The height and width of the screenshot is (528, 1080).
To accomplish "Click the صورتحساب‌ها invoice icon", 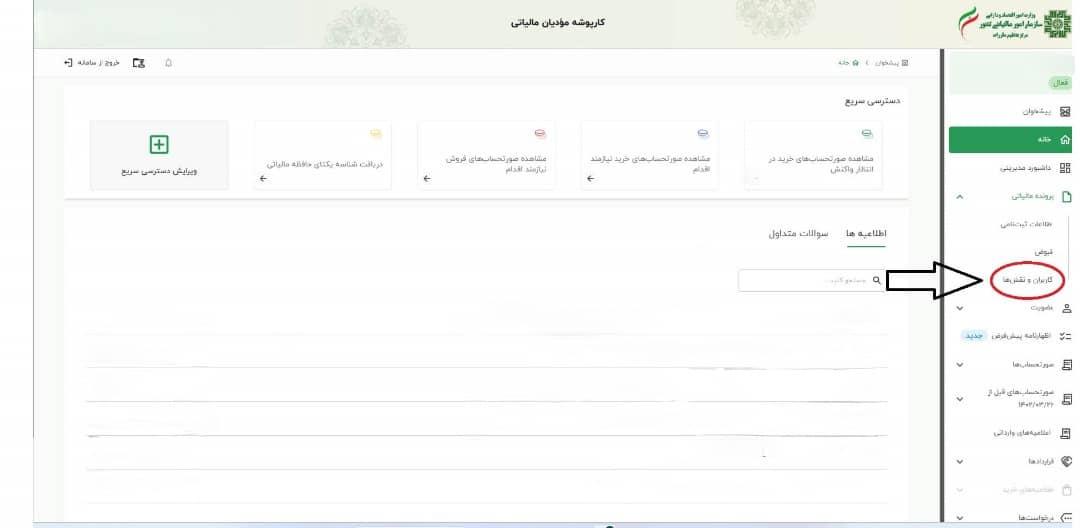I will click(1067, 364).
